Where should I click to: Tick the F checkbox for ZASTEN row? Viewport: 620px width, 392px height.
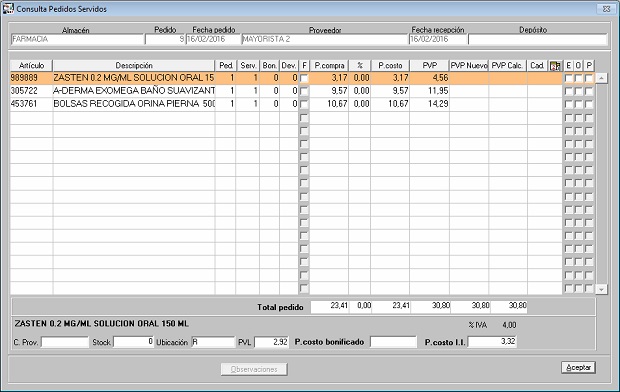point(304,78)
